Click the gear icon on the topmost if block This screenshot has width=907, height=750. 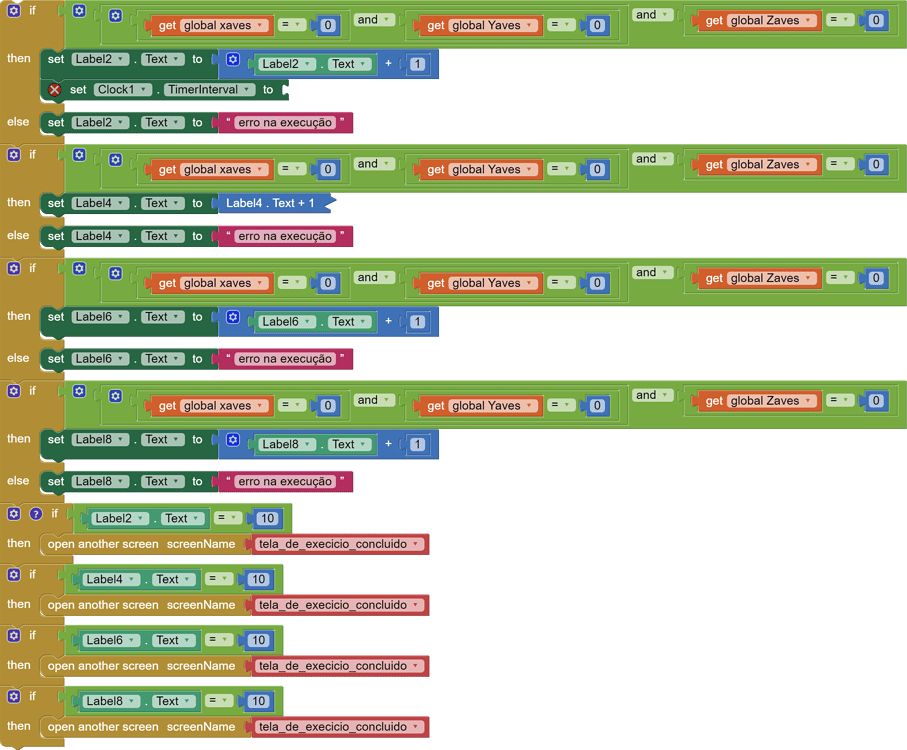click(x=14, y=12)
